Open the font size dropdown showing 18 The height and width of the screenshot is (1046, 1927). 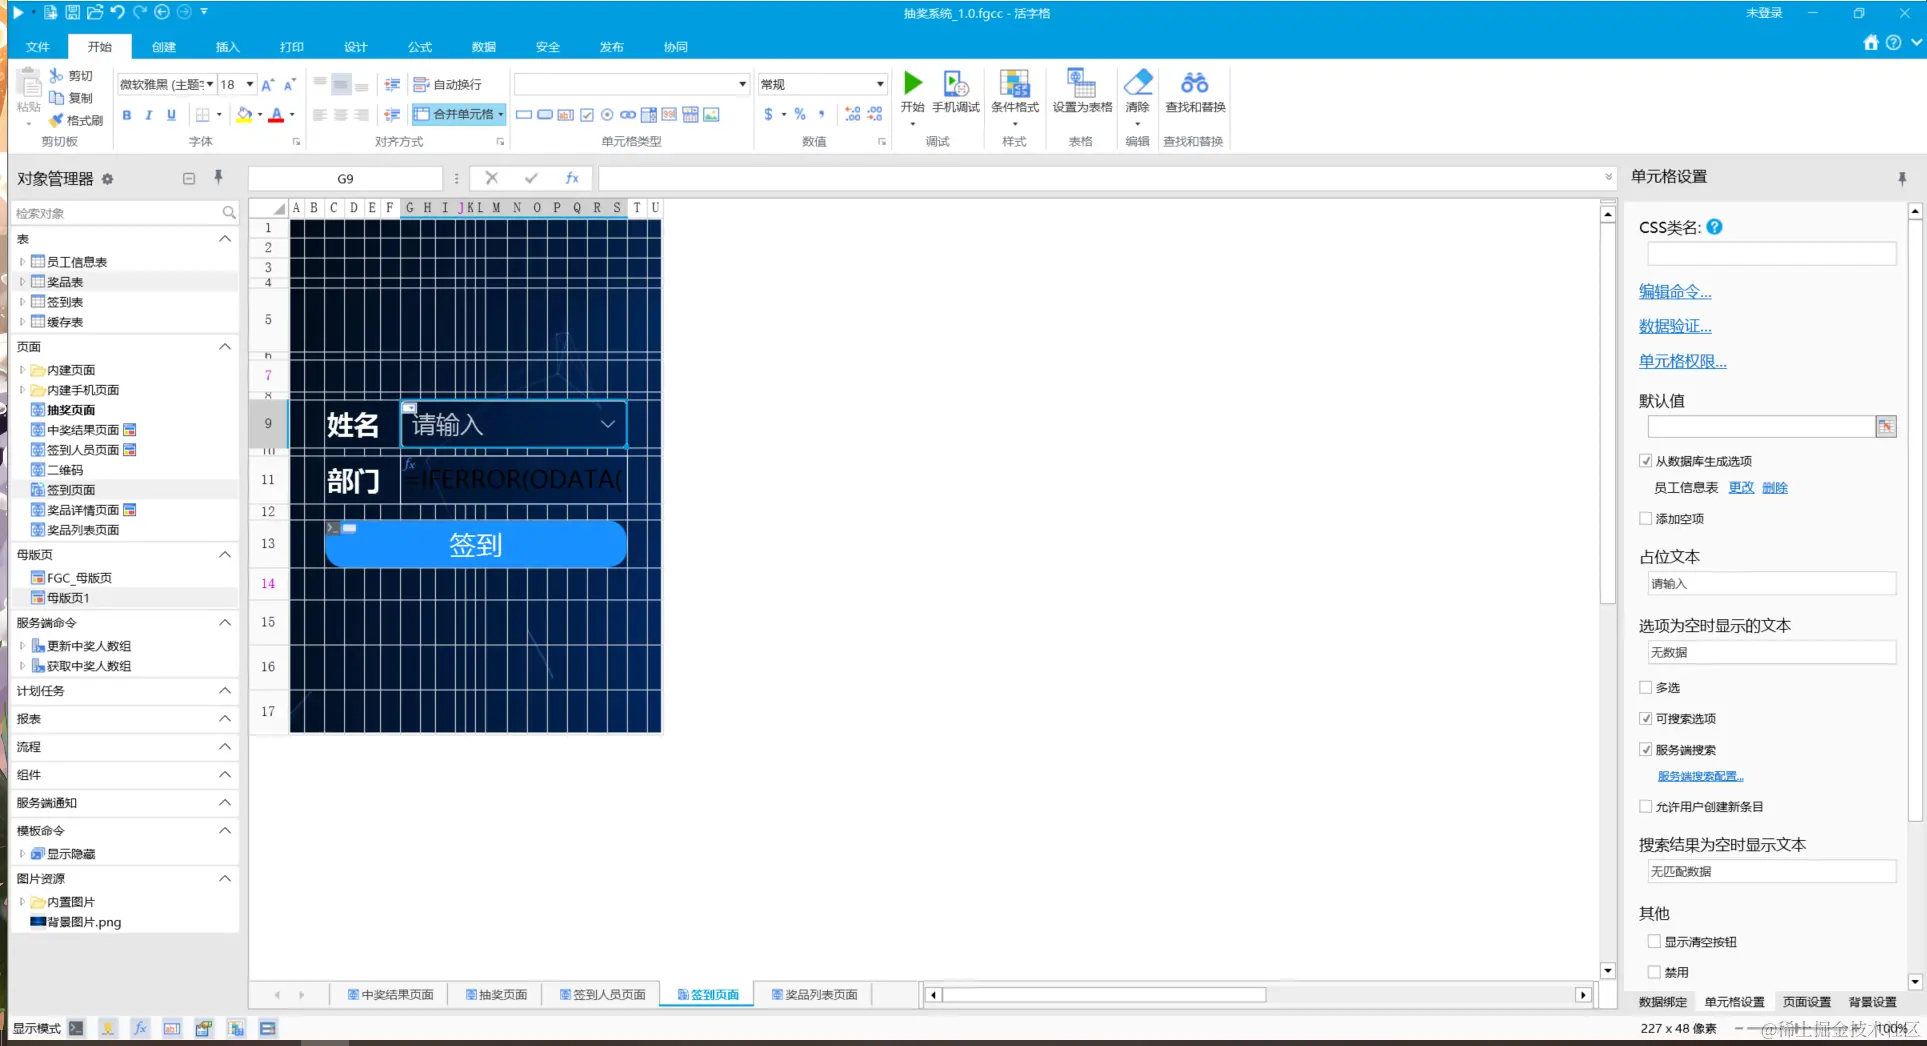[250, 84]
